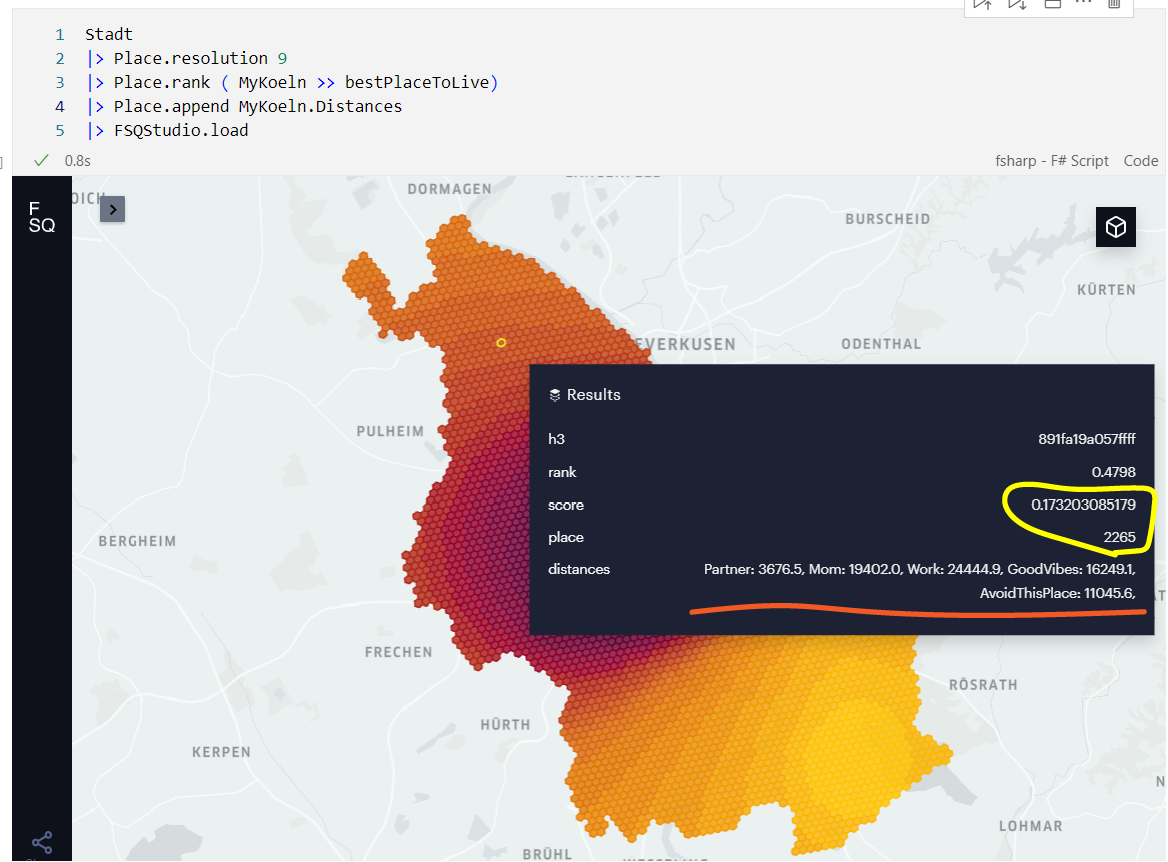The width and height of the screenshot is (1168, 862).
Task: Click the 'BRÜHL' map label
Action: pos(547,854)
